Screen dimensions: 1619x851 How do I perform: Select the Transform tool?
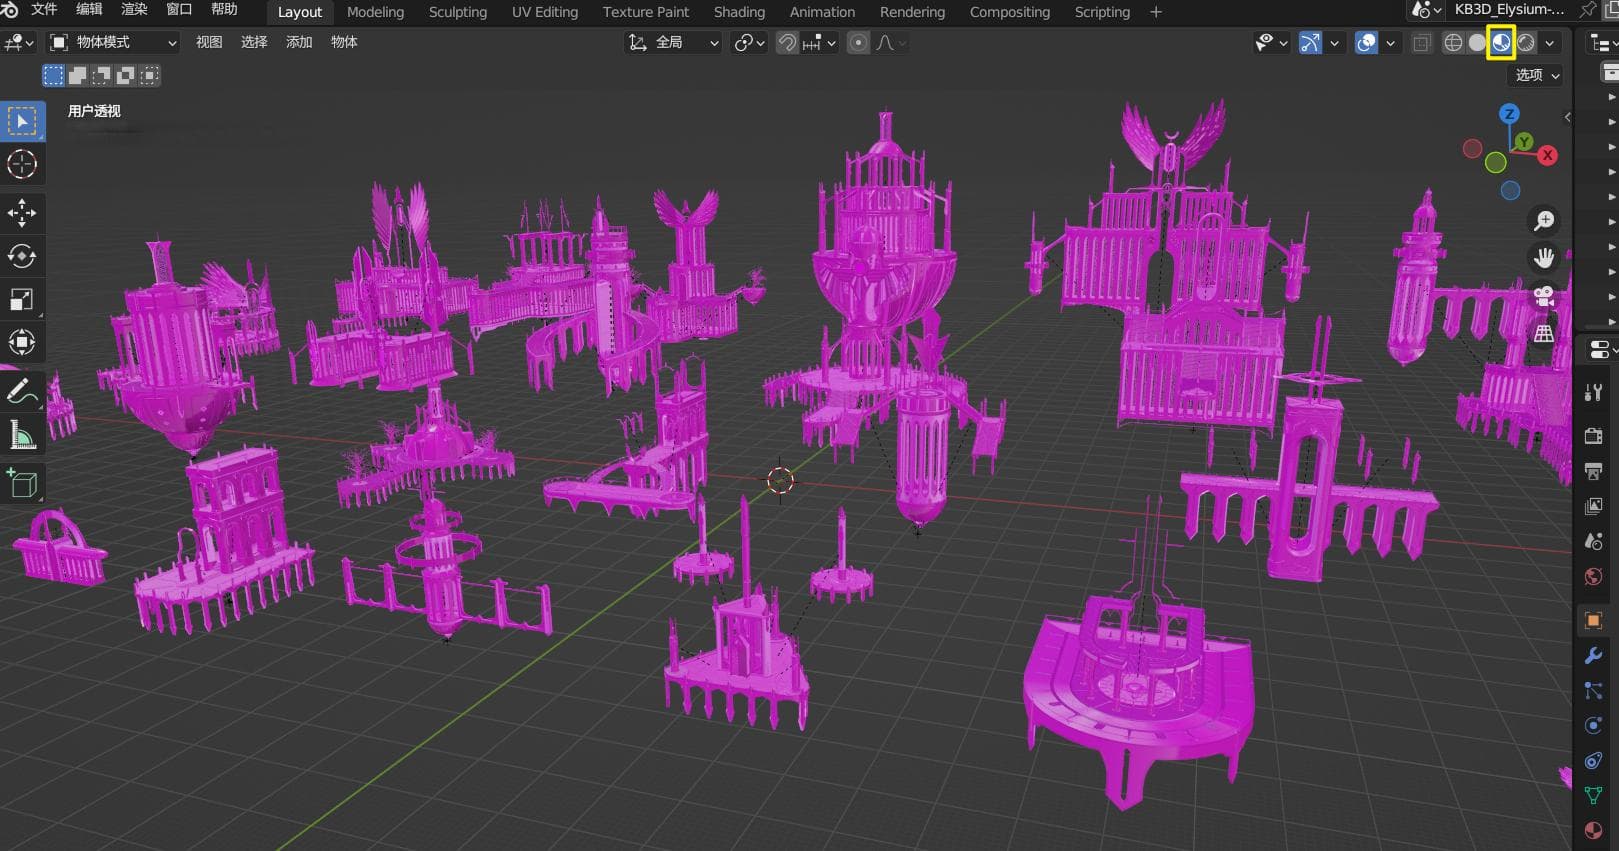click(x=22, y=342)
